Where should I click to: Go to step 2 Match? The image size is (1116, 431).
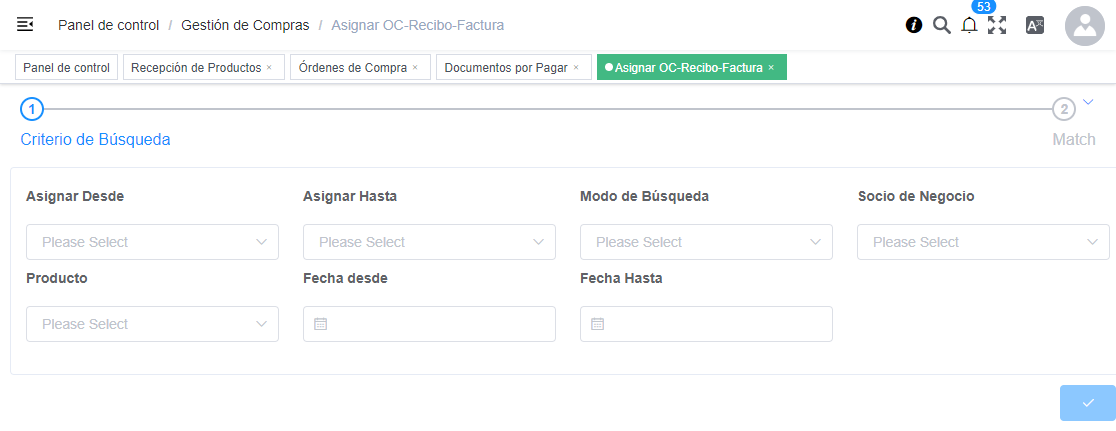1064,108
